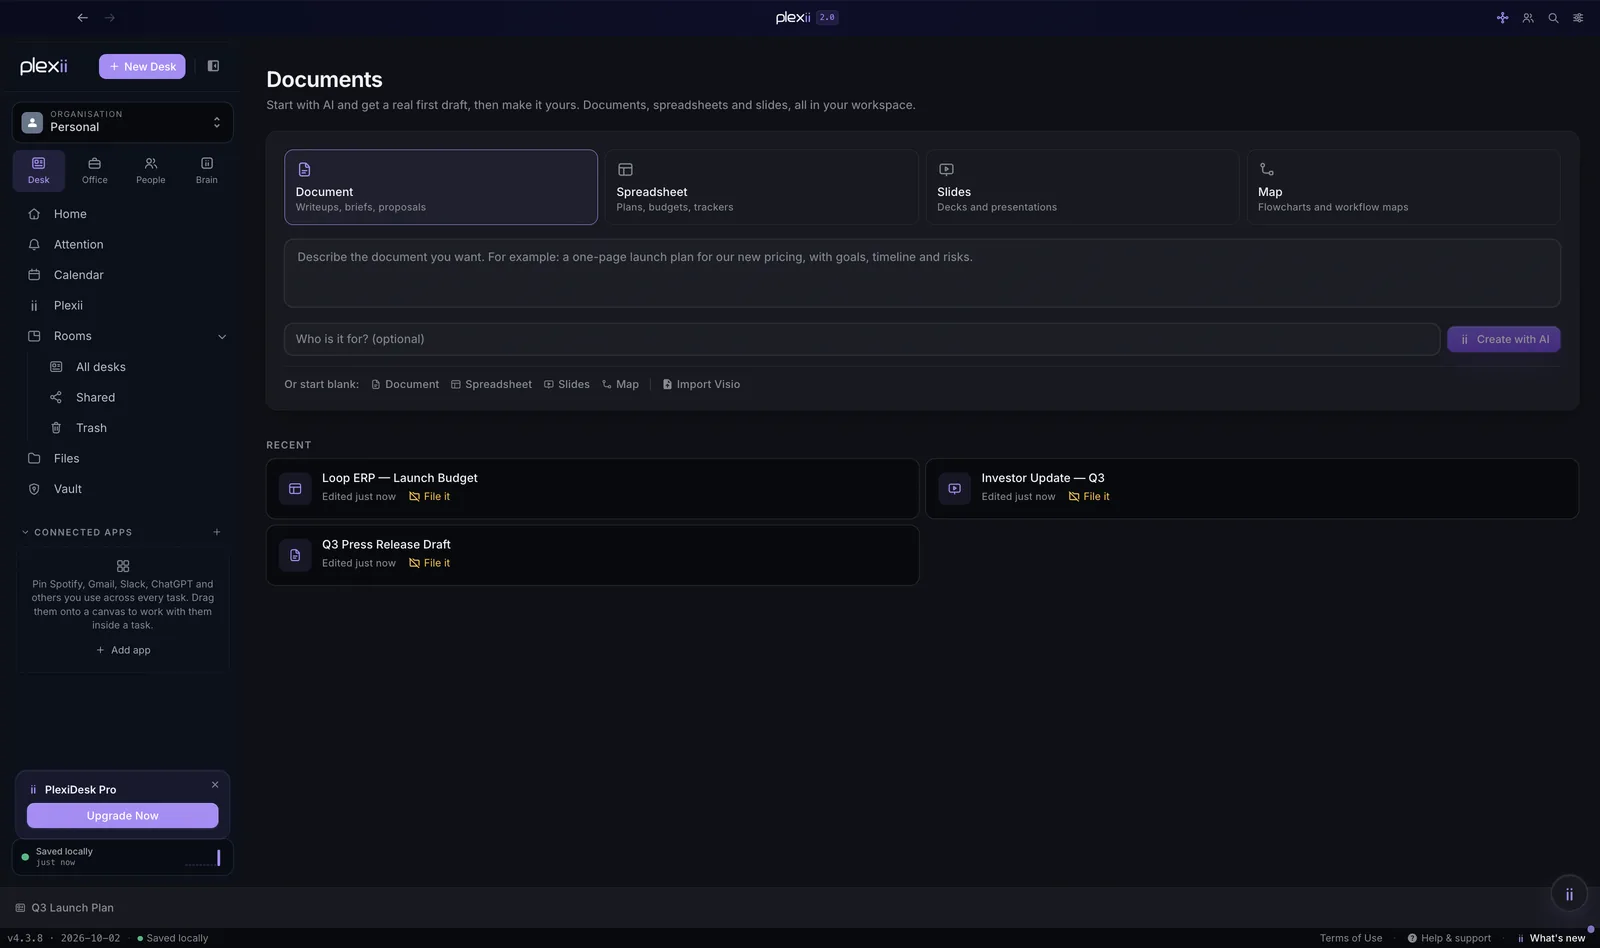Select the Slides type card

1082,187
